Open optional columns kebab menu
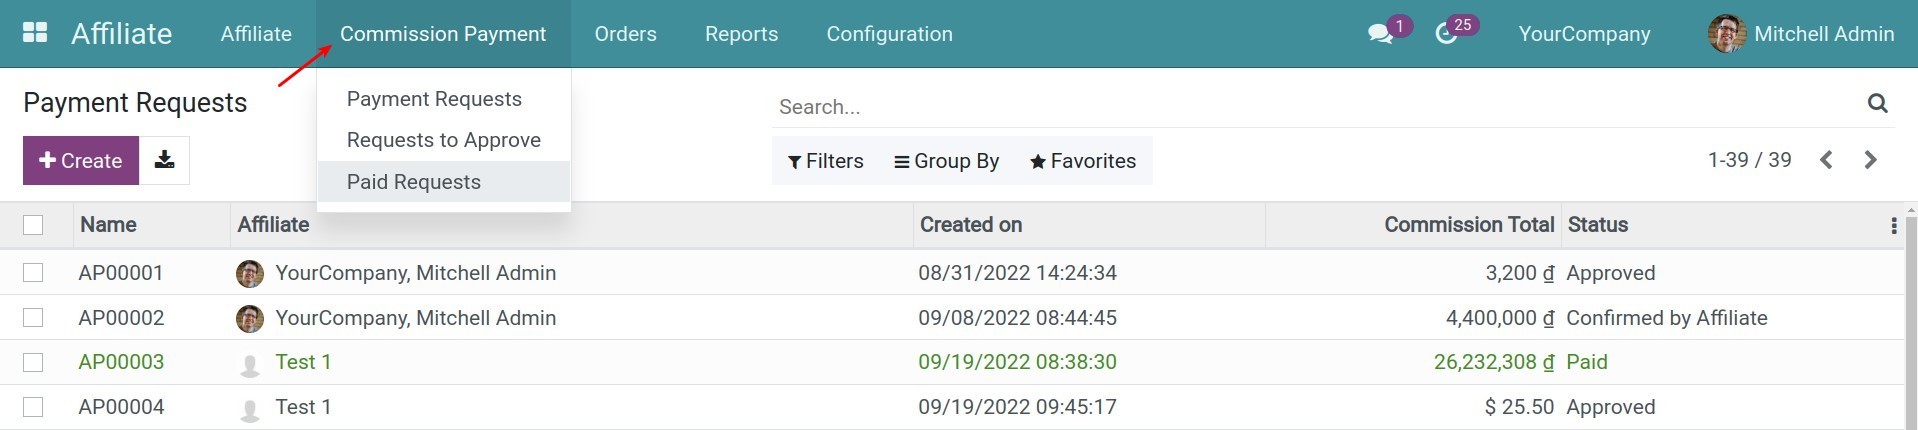The height and width of the screenshot is (430, 1918). pyautogui.click(x=1893, y=226)
